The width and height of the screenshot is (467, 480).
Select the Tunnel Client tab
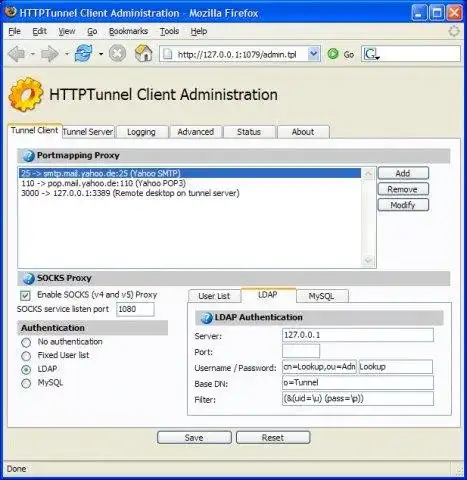(35, 130)
